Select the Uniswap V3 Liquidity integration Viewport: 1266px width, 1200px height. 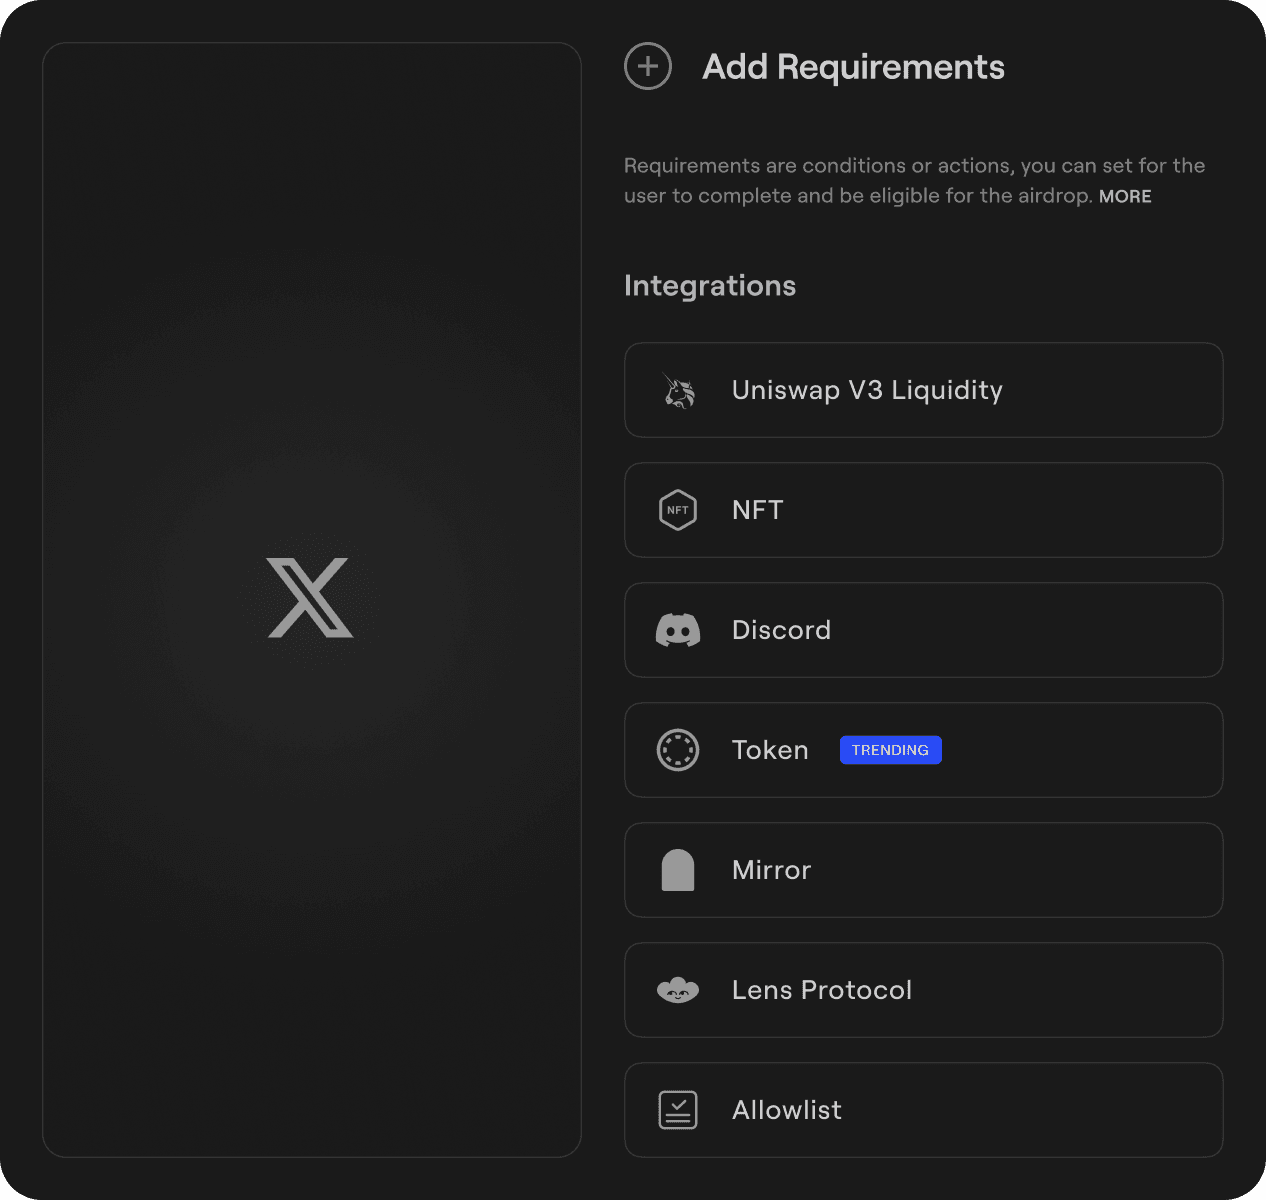[x=924, y=390]
